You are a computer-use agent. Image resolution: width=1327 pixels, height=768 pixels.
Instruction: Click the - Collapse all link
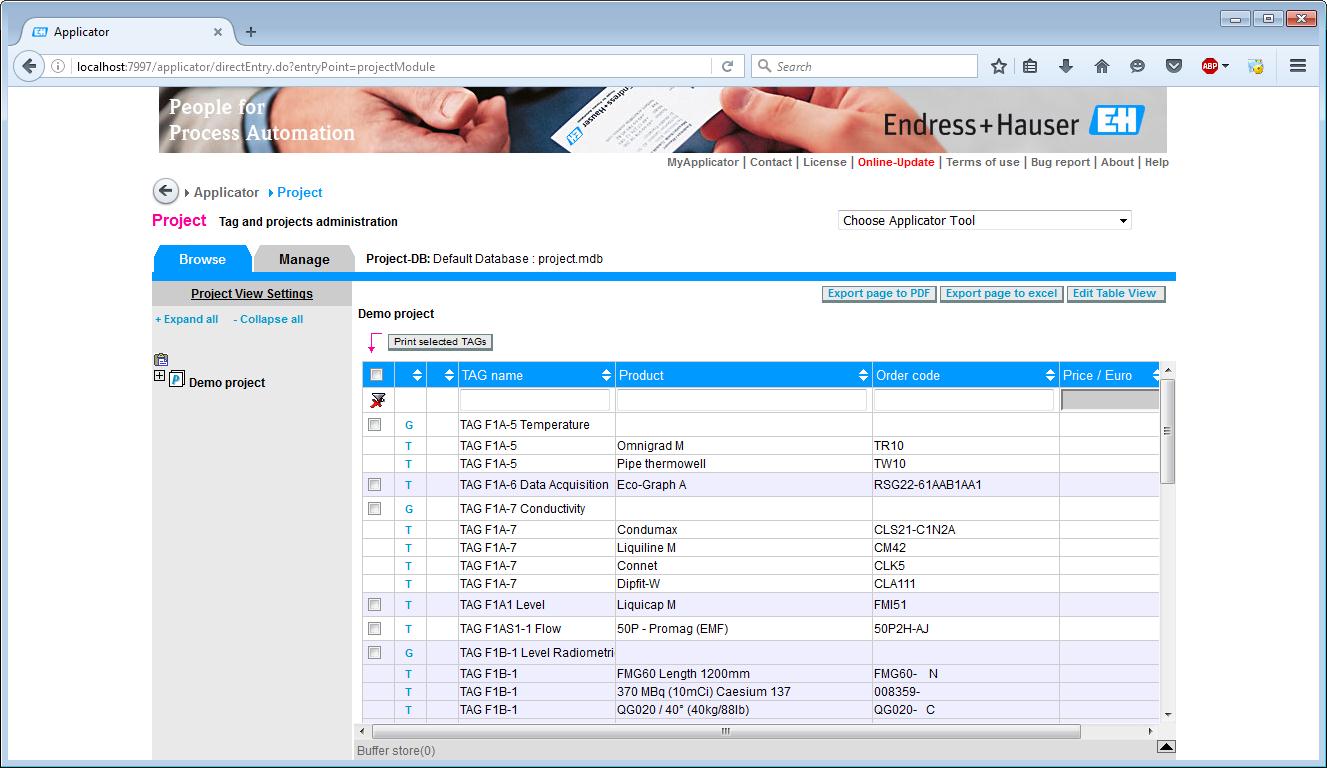268,319
